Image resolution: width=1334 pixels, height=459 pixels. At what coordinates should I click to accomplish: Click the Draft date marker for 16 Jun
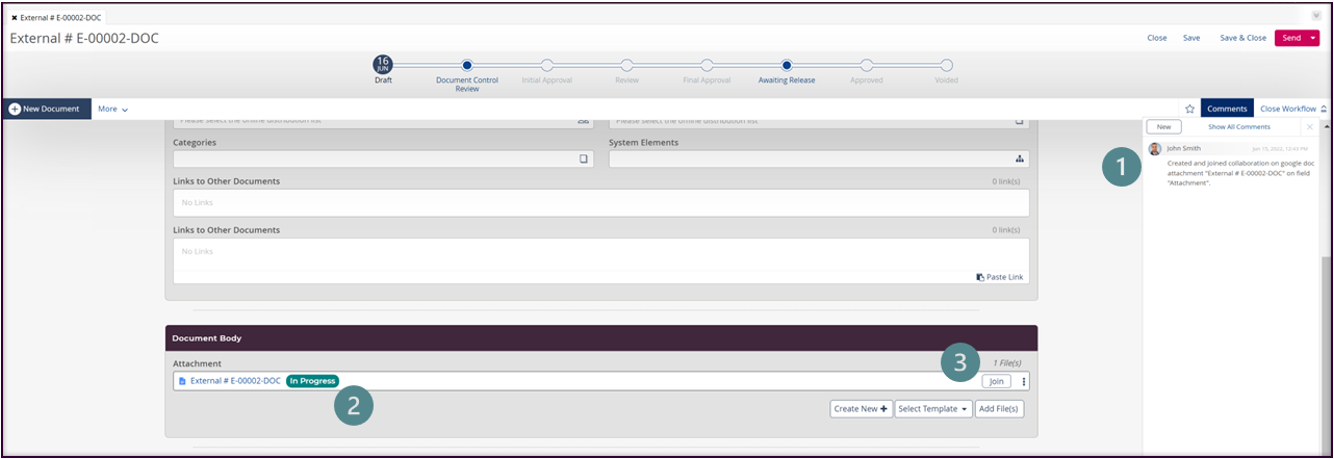tap(383, 64)
